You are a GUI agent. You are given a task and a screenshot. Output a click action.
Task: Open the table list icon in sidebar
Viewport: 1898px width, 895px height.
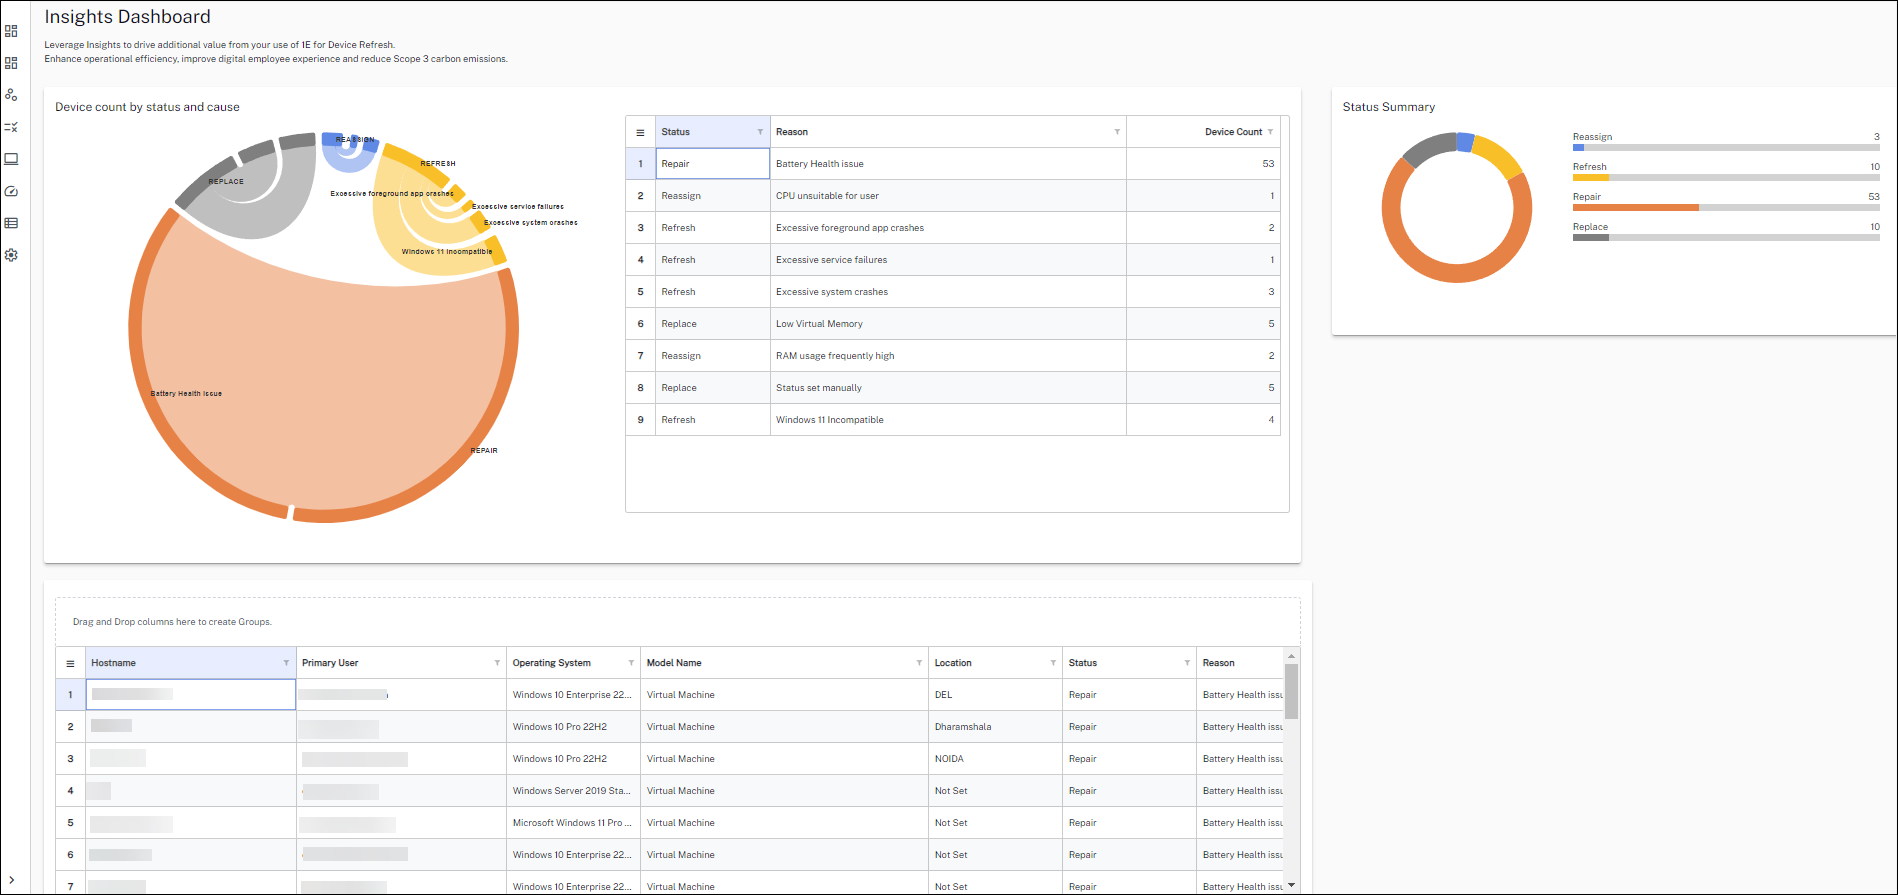11,223
